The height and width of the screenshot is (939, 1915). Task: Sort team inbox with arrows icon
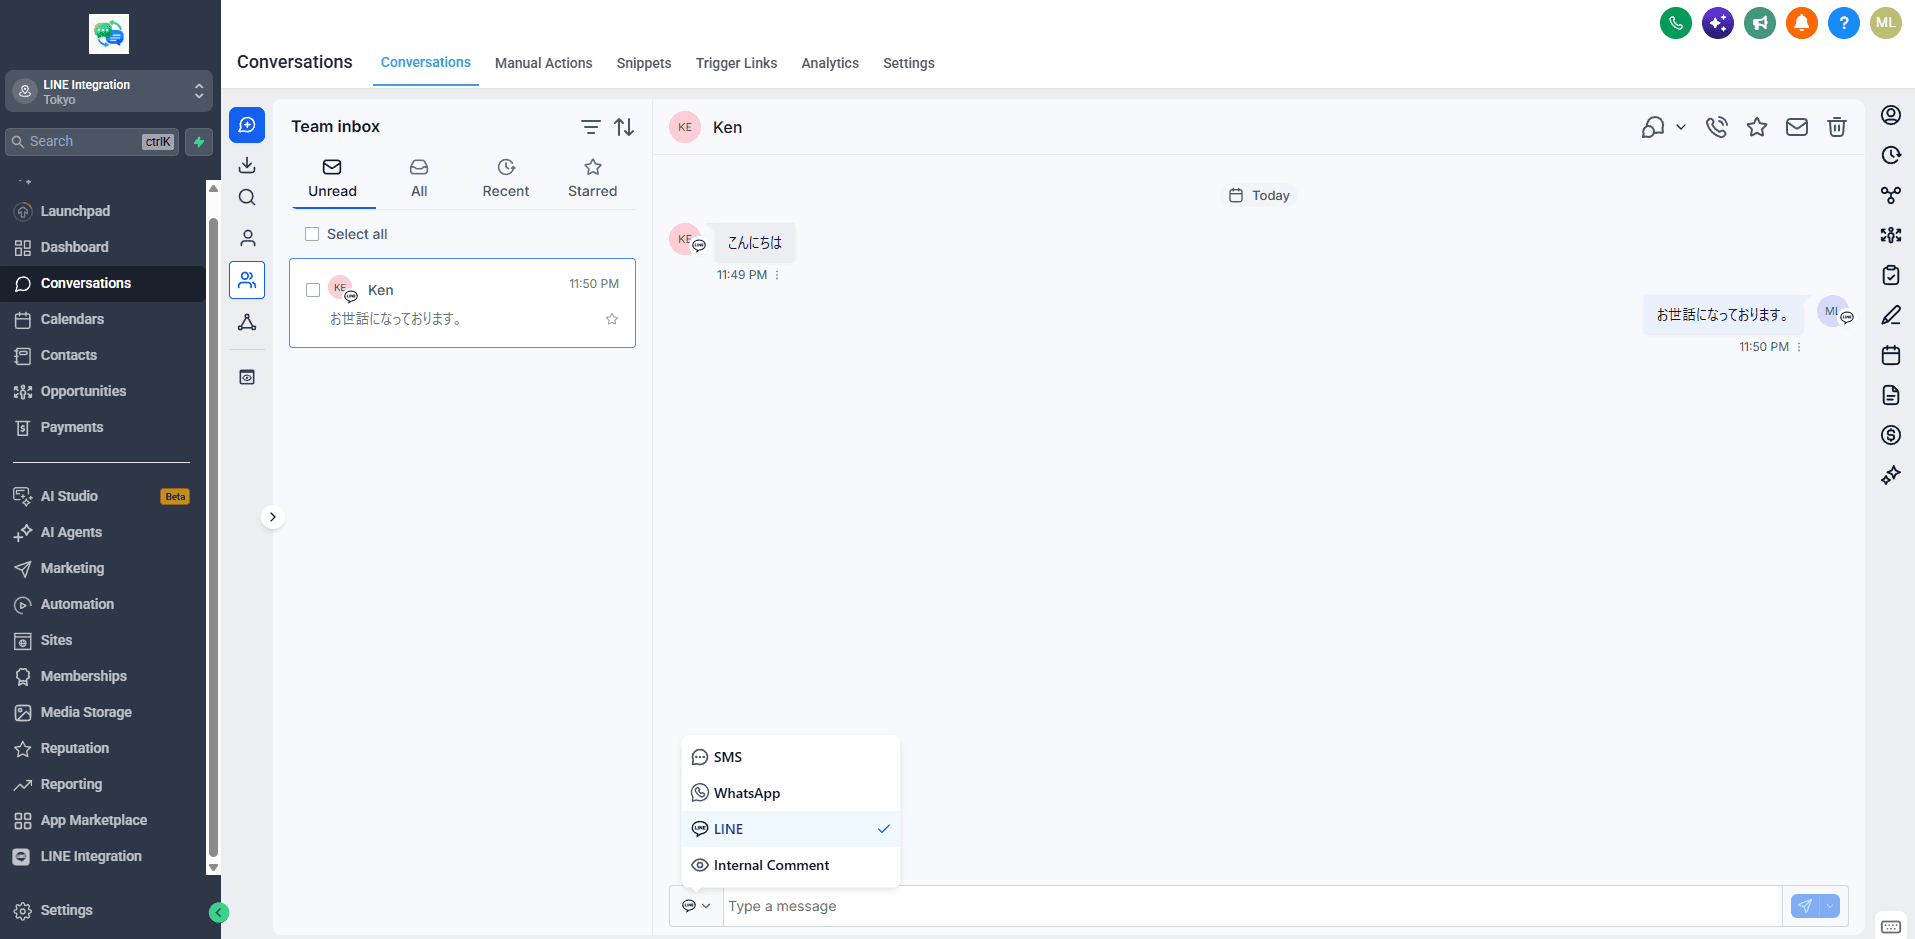pyautogui.click(x=624, y=127)
